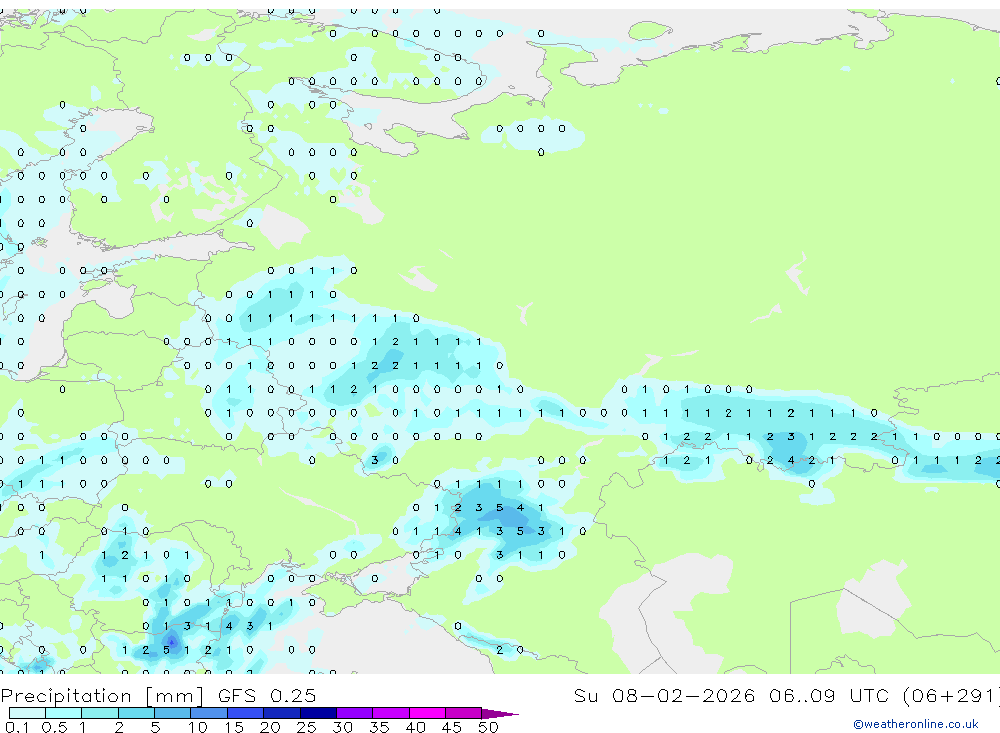This screenshot has width=1000, height=733.
Task: Click the '0.1' legend scale label
Action: point(17,727)
